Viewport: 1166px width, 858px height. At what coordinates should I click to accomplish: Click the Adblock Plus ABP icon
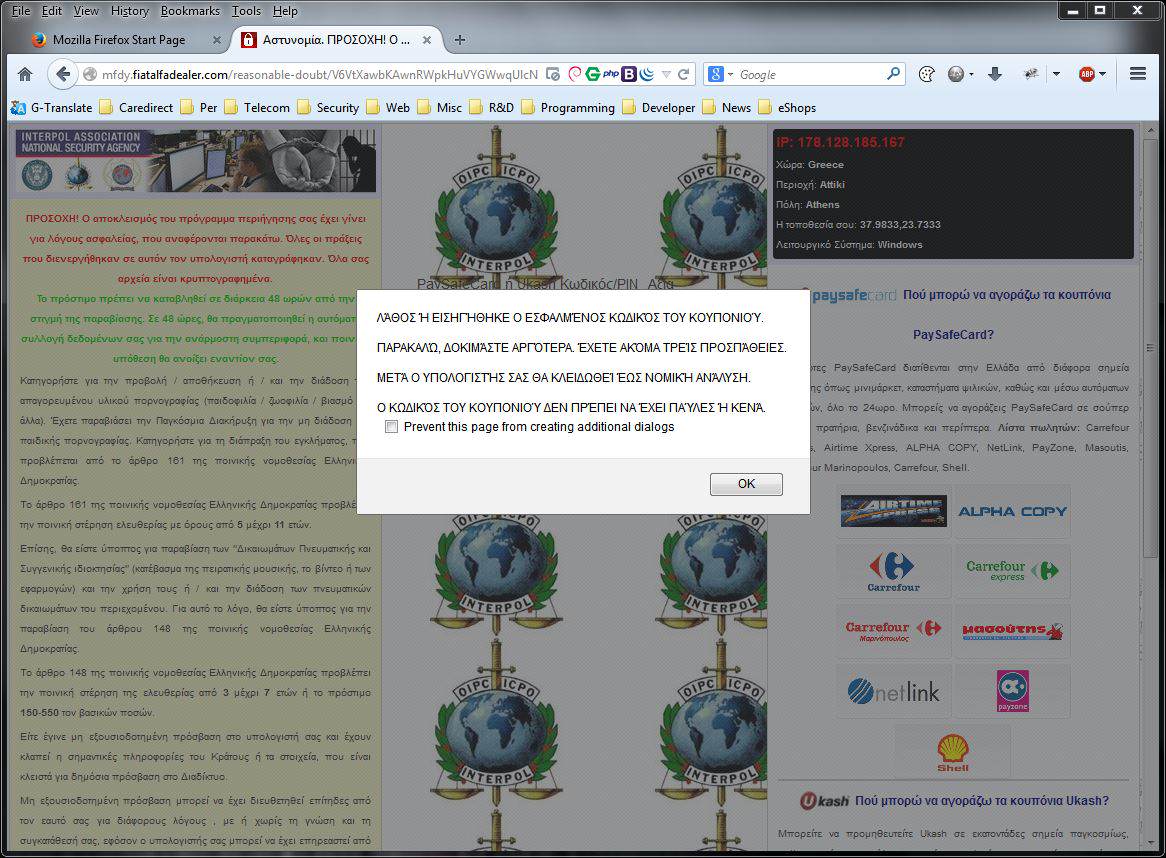(x=1086, y=74)
